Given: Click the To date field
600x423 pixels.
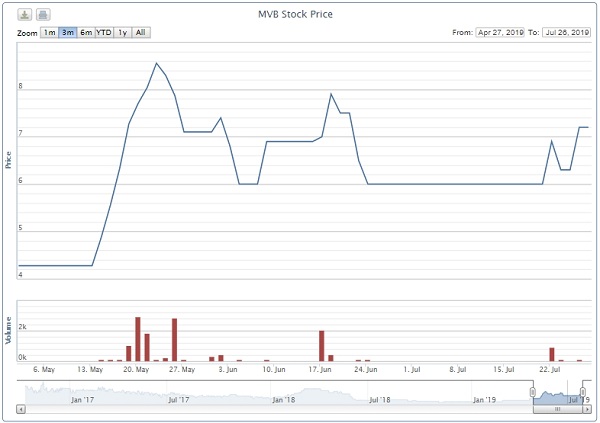Looking at the screenshot, I should (x=566, y=33).
